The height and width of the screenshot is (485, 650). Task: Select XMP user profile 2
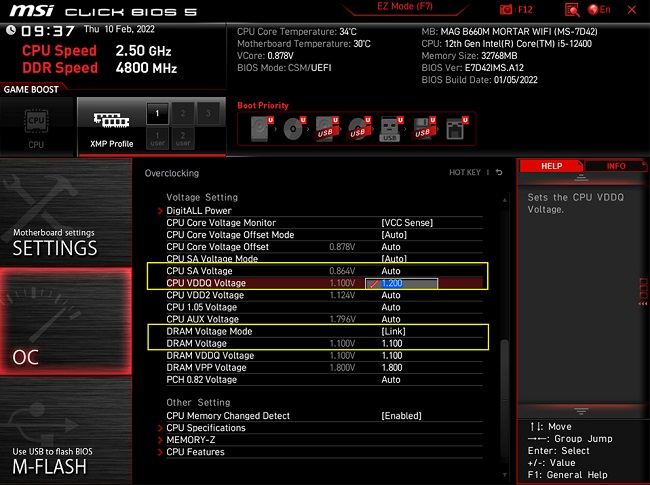pos(183,138)
